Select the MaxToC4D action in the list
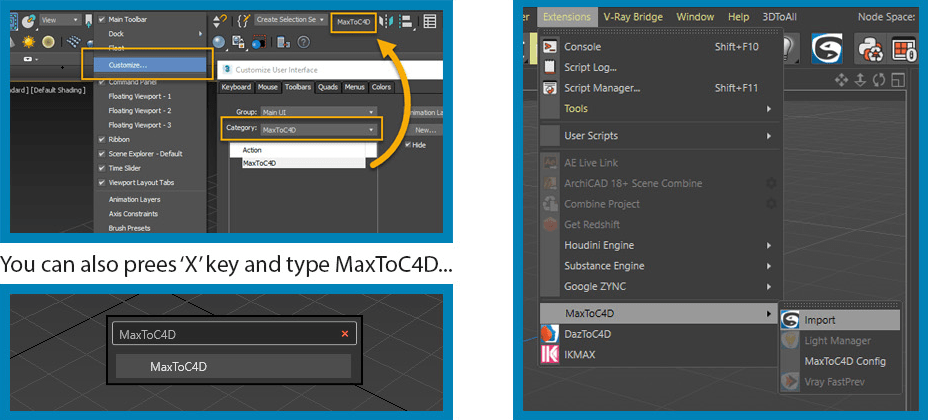Image resolution: width=928 pixels, height=420 pixels. click(x=304, y=162)
